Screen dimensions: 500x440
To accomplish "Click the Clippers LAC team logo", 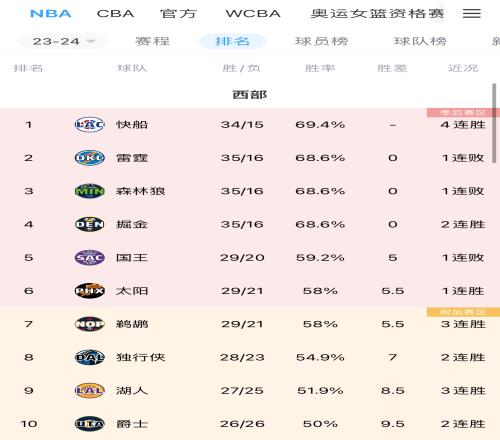I will pyautogui.click(x=90, y=125).
